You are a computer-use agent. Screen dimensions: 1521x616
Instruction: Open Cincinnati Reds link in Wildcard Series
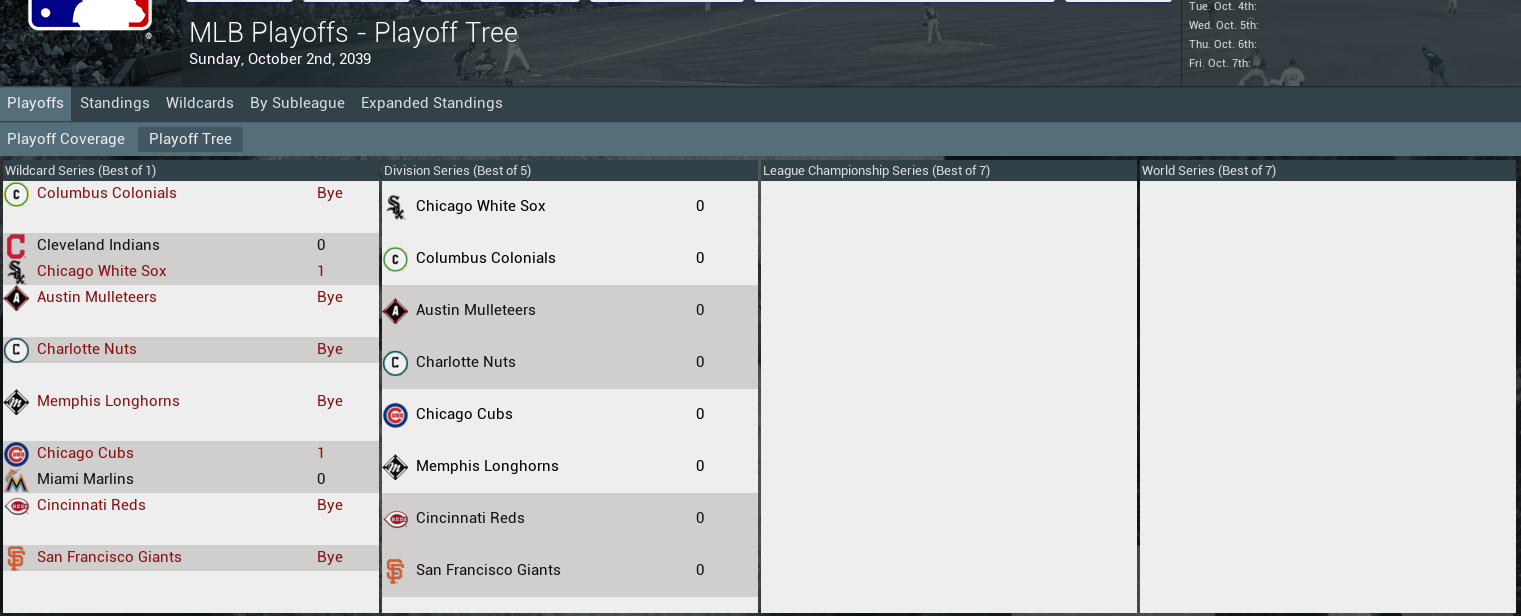tap(91, 505)
